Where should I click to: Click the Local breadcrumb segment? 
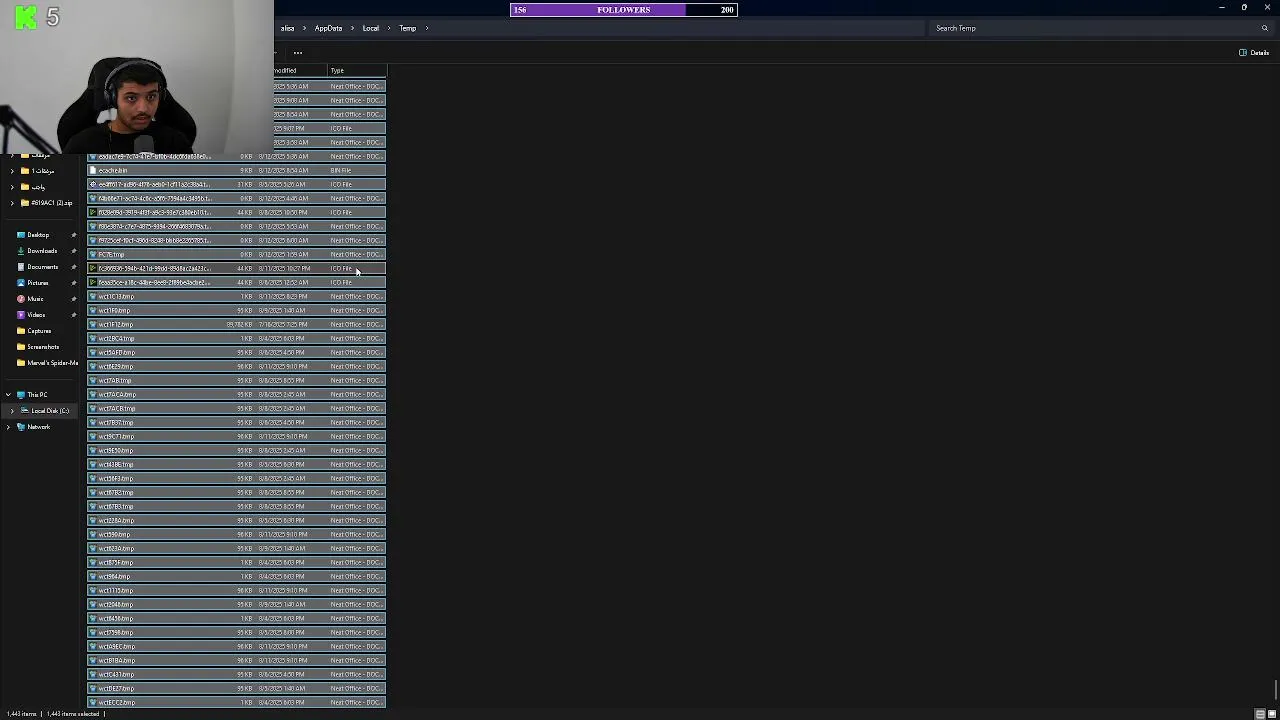click(x=370, y=28)
